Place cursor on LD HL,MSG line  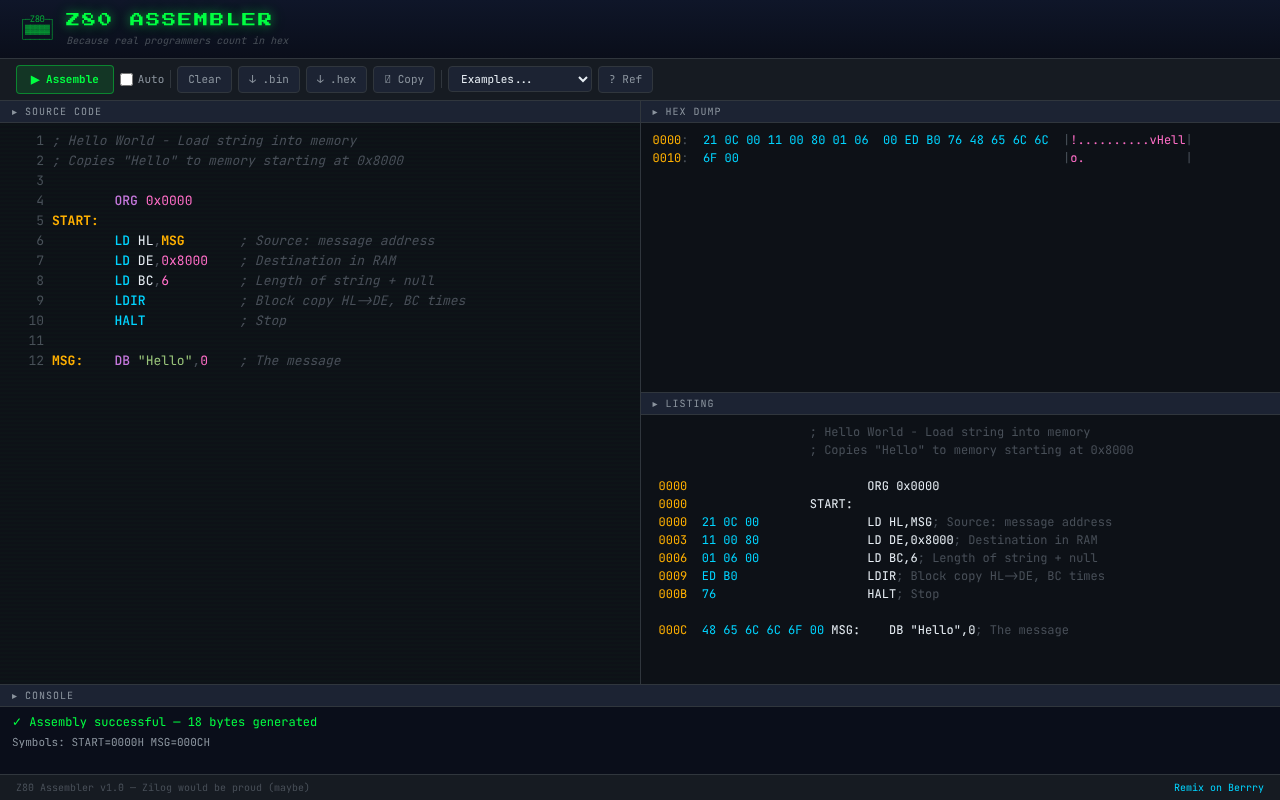click(149, 241)
